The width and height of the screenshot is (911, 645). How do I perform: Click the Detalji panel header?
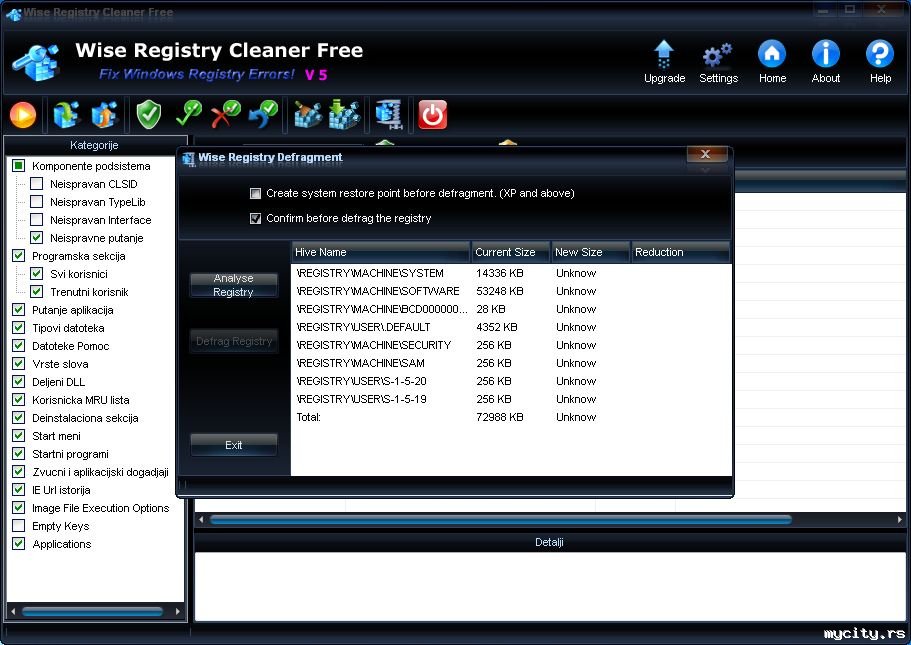pyautogui.click(x=550, y=542)
